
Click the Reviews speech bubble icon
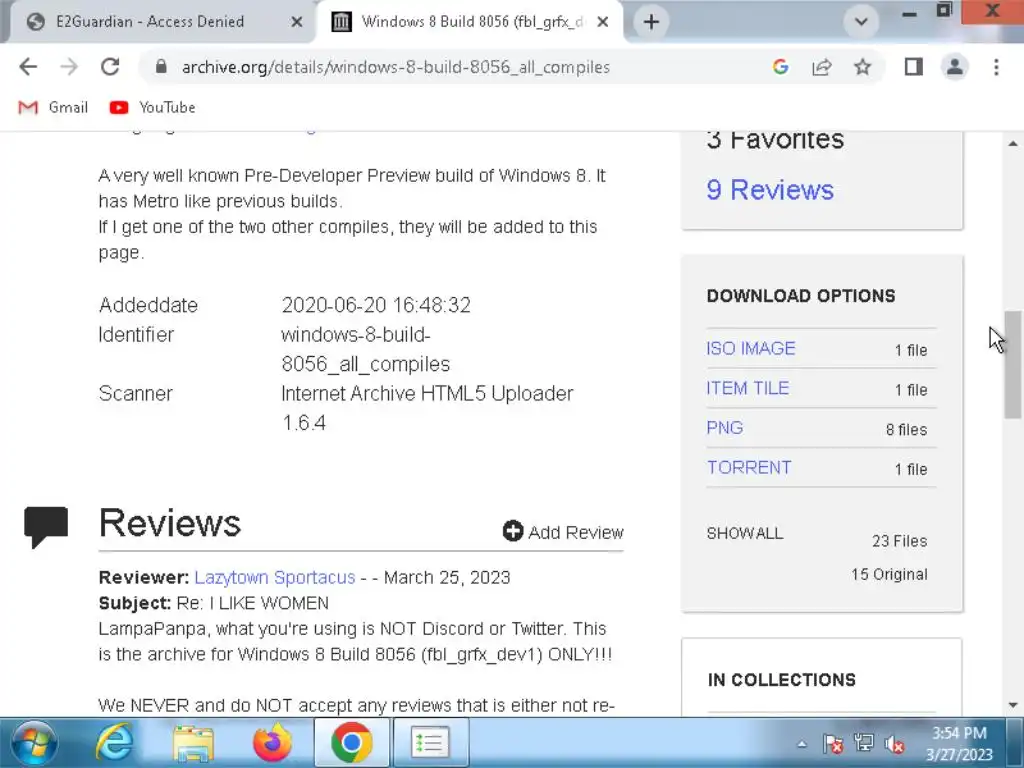(x=46, y=526)
